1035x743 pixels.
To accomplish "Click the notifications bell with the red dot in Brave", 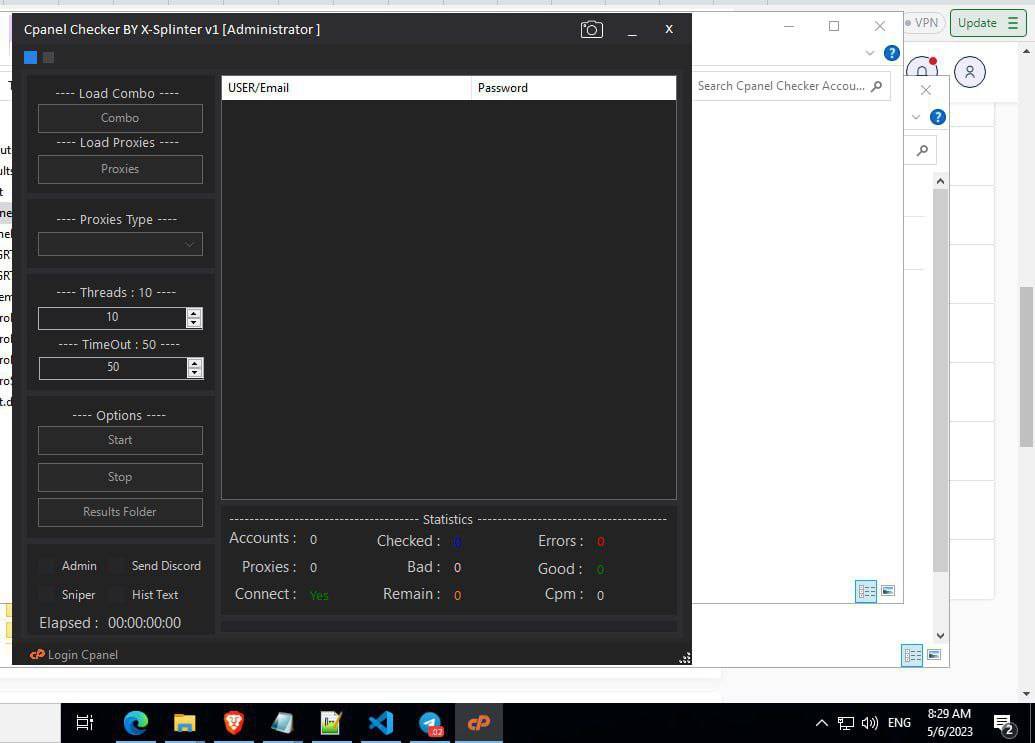I will [922, 71].
